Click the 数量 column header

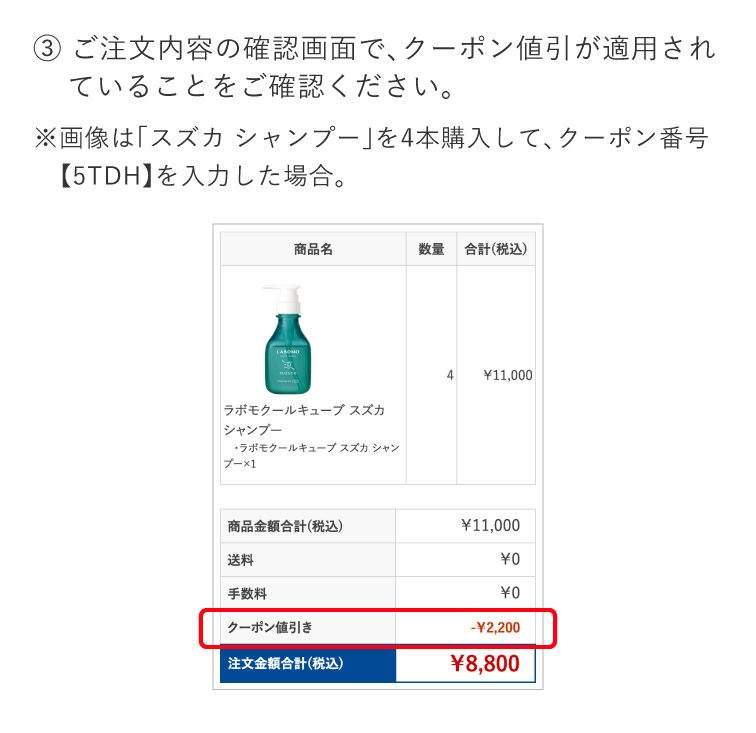click(x=431, y=249)
